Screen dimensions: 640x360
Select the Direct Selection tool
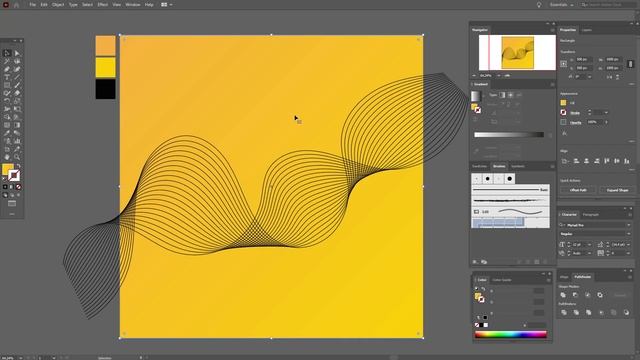[17, 53]
